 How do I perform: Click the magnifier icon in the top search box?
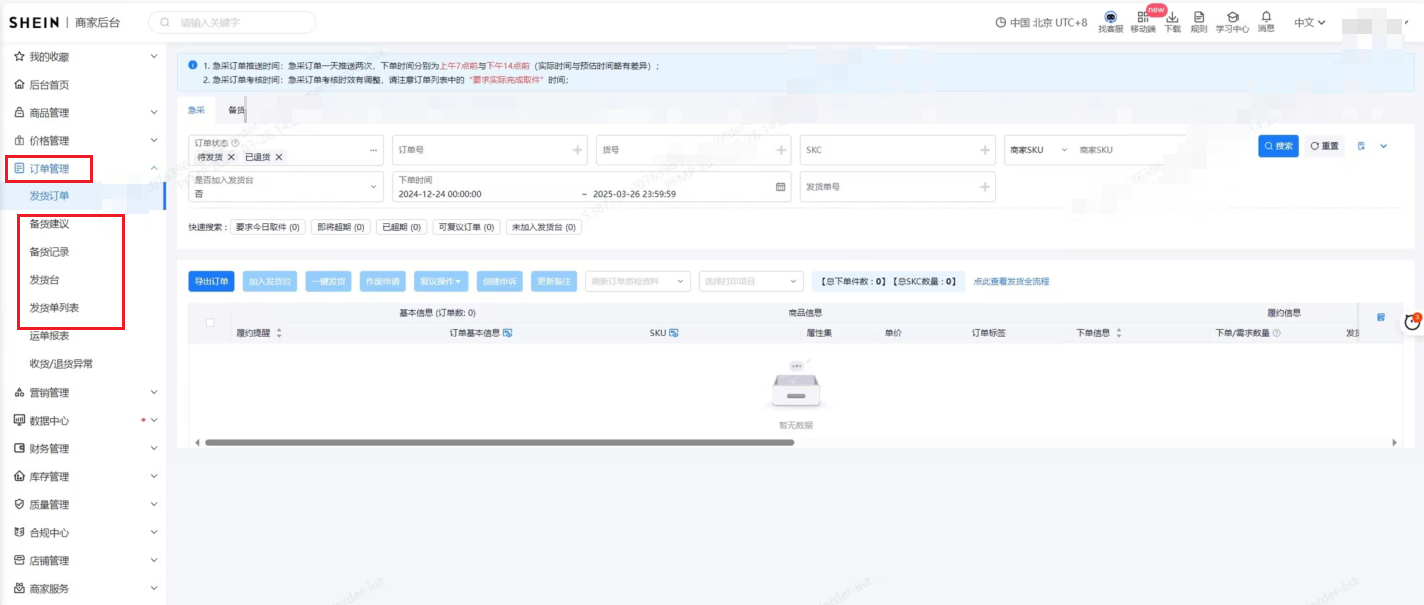(165, 22)
